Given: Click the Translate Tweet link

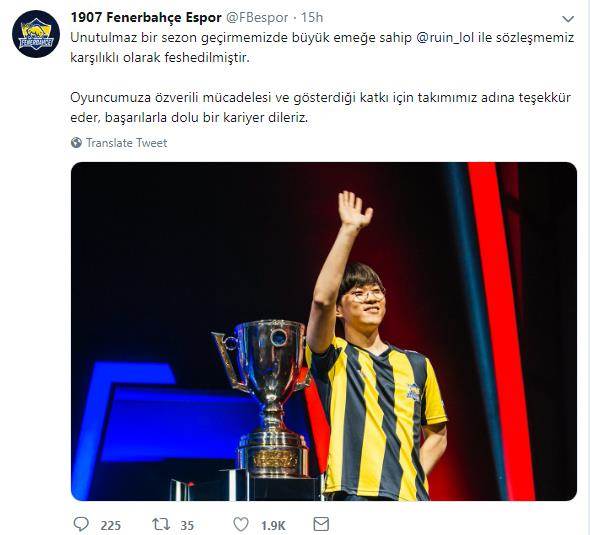Looking at the screenshot, I should pyautogui.click(x=126, y=143).
